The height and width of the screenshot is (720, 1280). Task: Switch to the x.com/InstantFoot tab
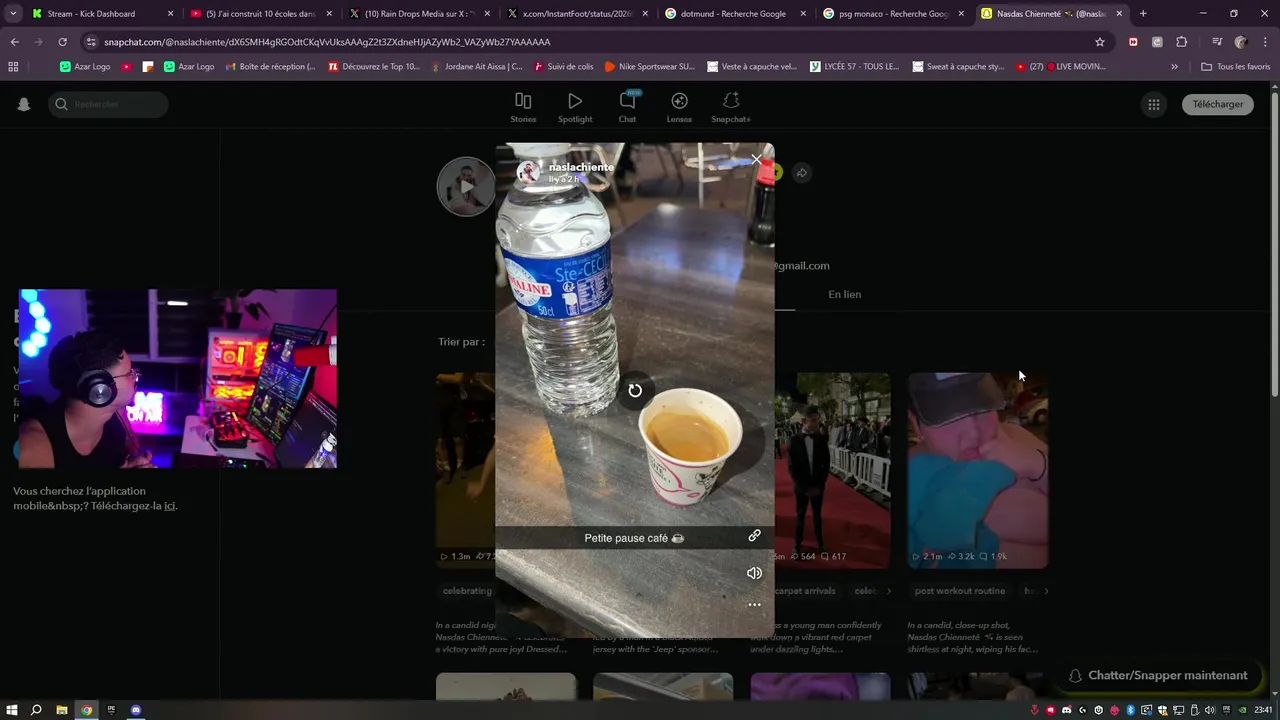[x=577, y=14]
